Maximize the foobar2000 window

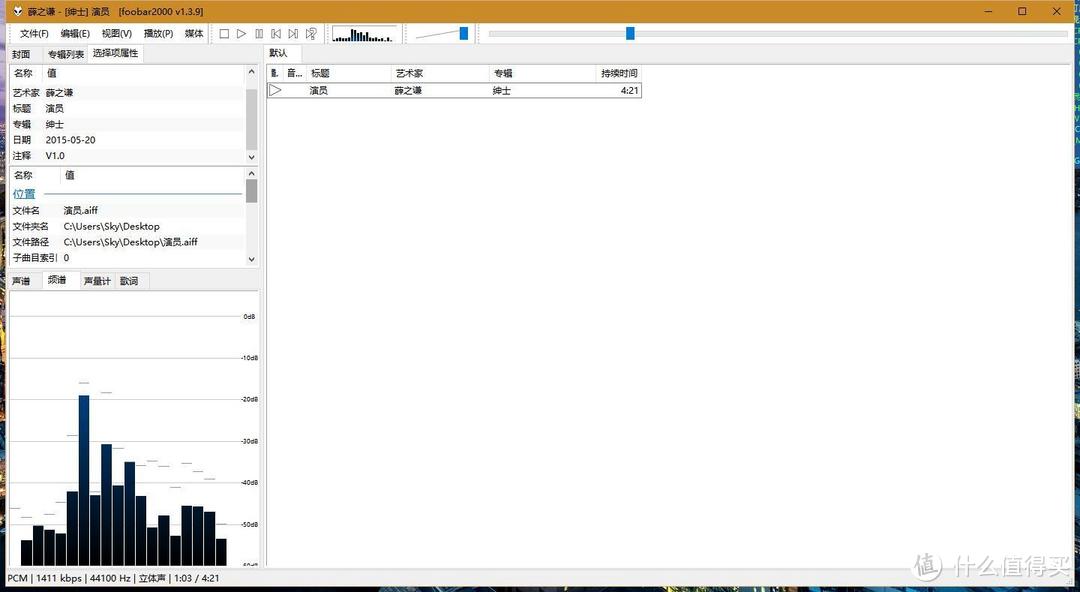(x=1022, y=12)
